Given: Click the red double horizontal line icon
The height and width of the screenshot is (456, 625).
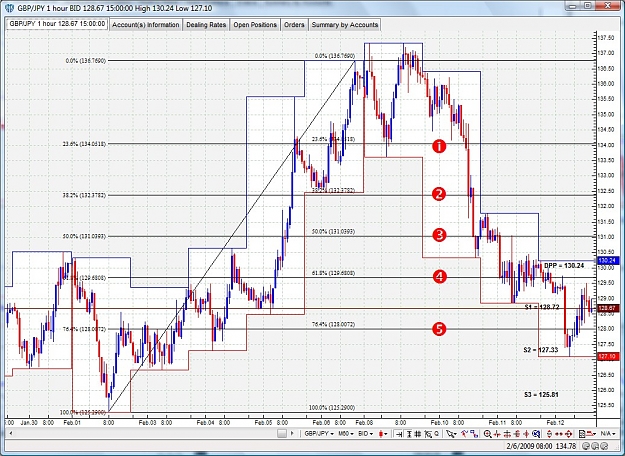Looking at the screenshot, I should [507, 434].
